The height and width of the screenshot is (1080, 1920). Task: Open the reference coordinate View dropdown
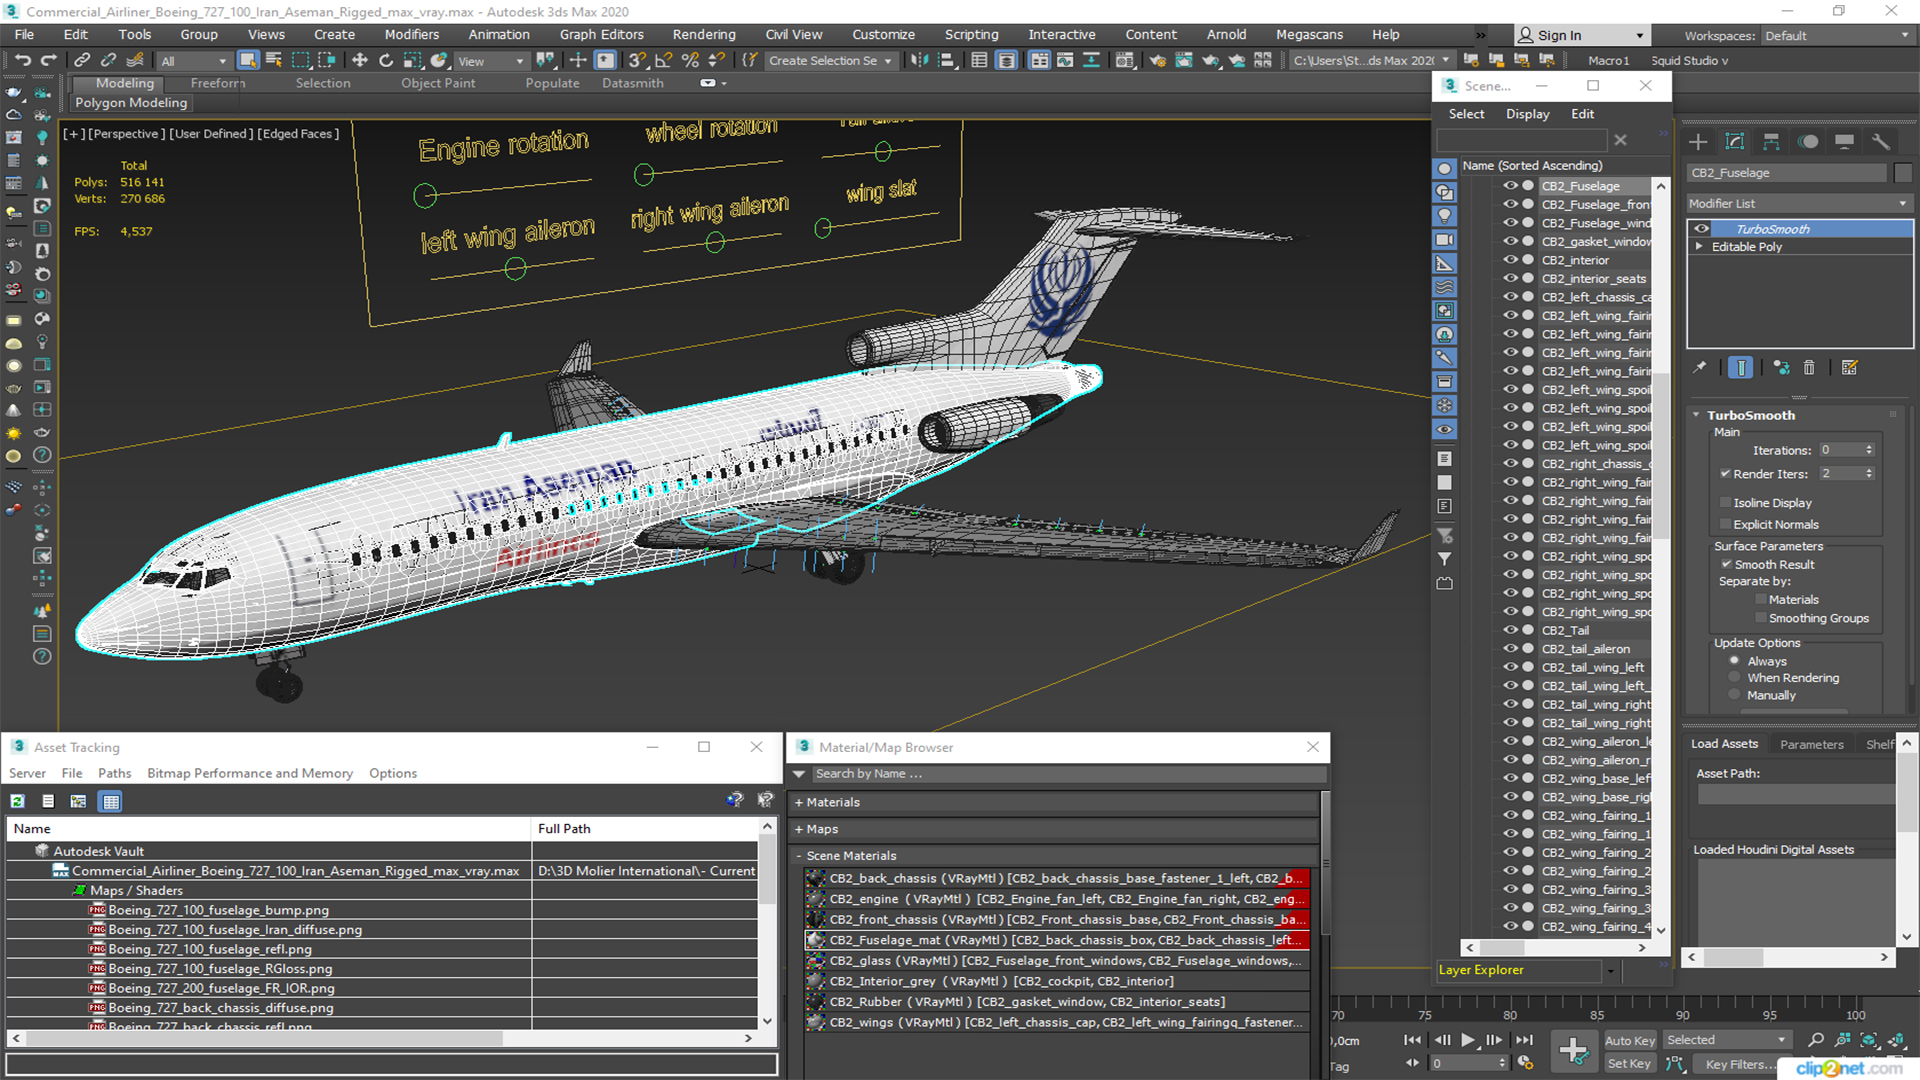(490, 61)
